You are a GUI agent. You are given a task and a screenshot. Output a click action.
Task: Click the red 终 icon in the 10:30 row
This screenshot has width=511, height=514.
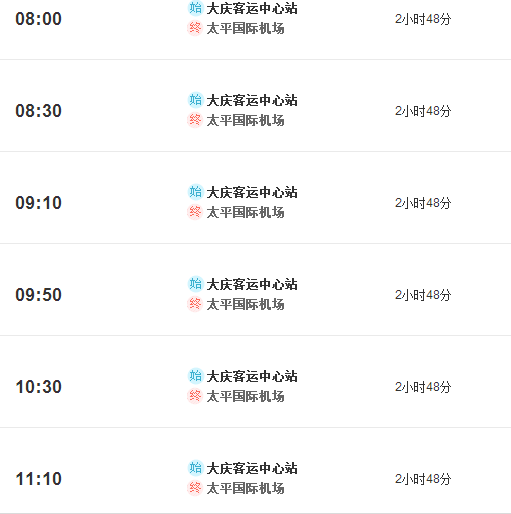195,396
